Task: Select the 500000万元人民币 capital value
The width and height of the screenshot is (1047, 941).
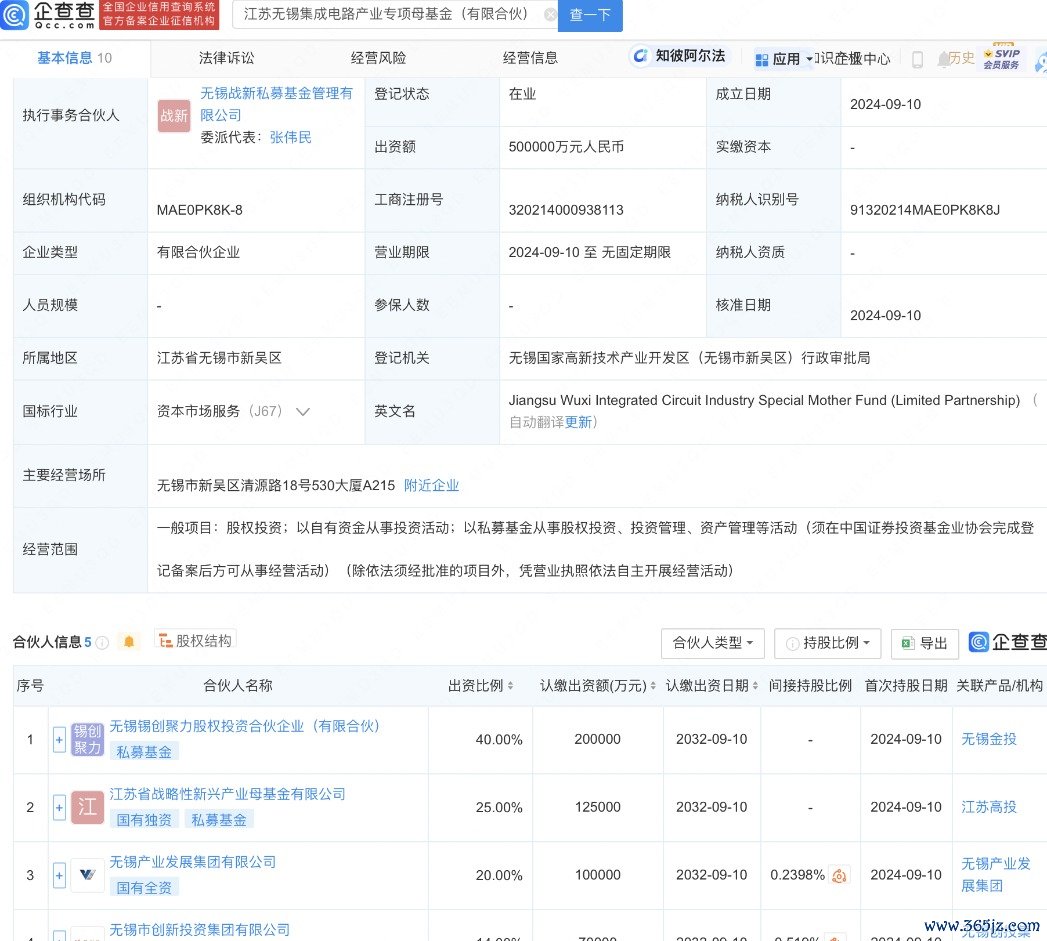Action: click(x=566, y=147)
